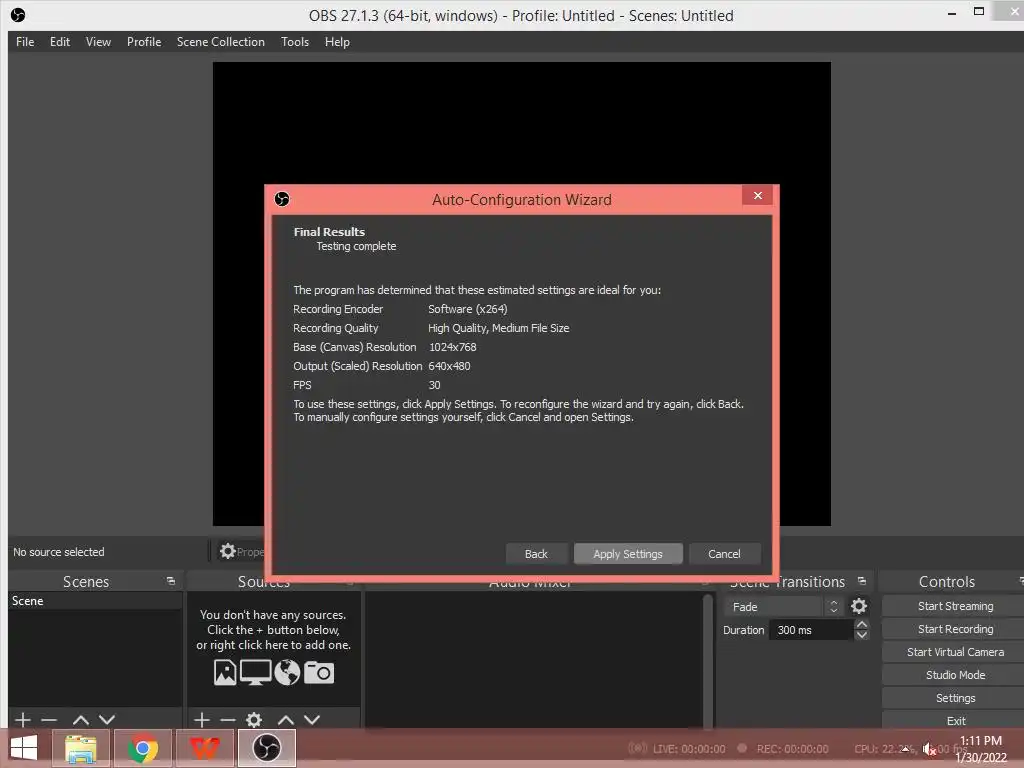Move source up arrow icon
The height and width of the screenshot is (768, 1024).
tap(285, 720)
